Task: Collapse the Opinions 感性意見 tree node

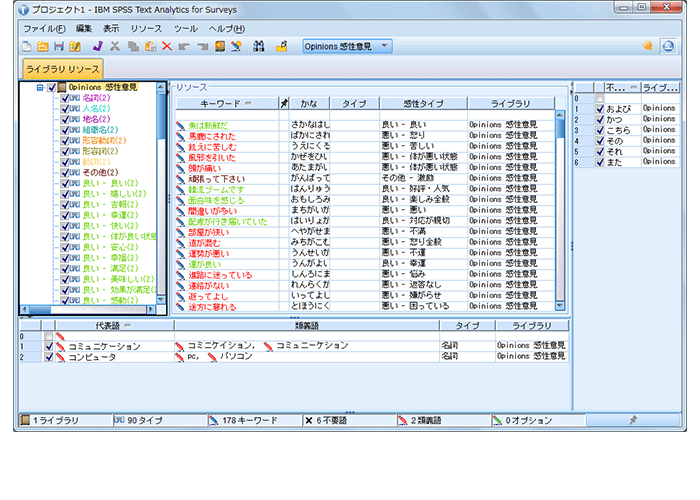Action: 40,88
